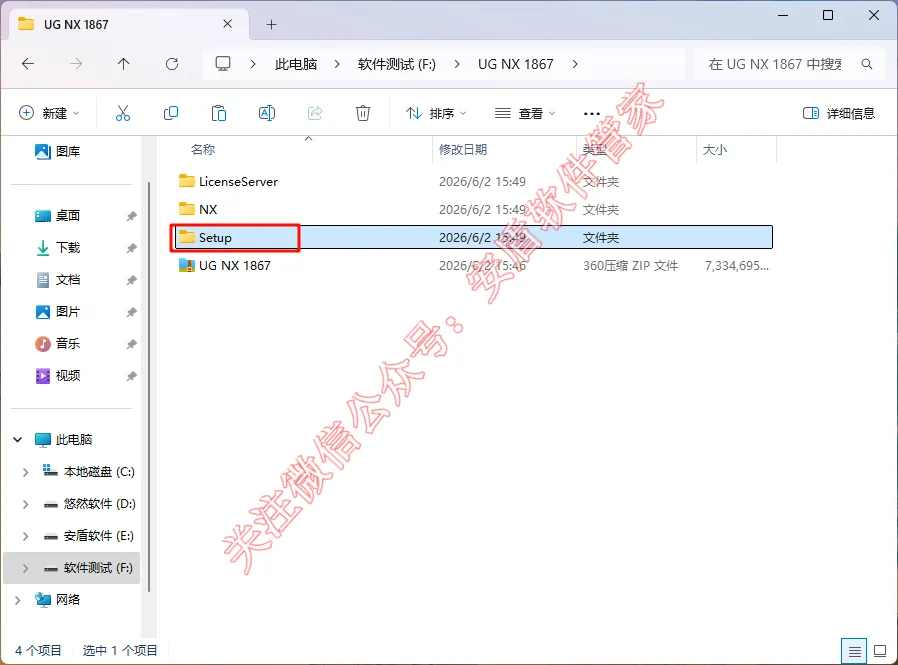Open Gallery in the sidebar

pyautogui.click(x=57, y=151)
